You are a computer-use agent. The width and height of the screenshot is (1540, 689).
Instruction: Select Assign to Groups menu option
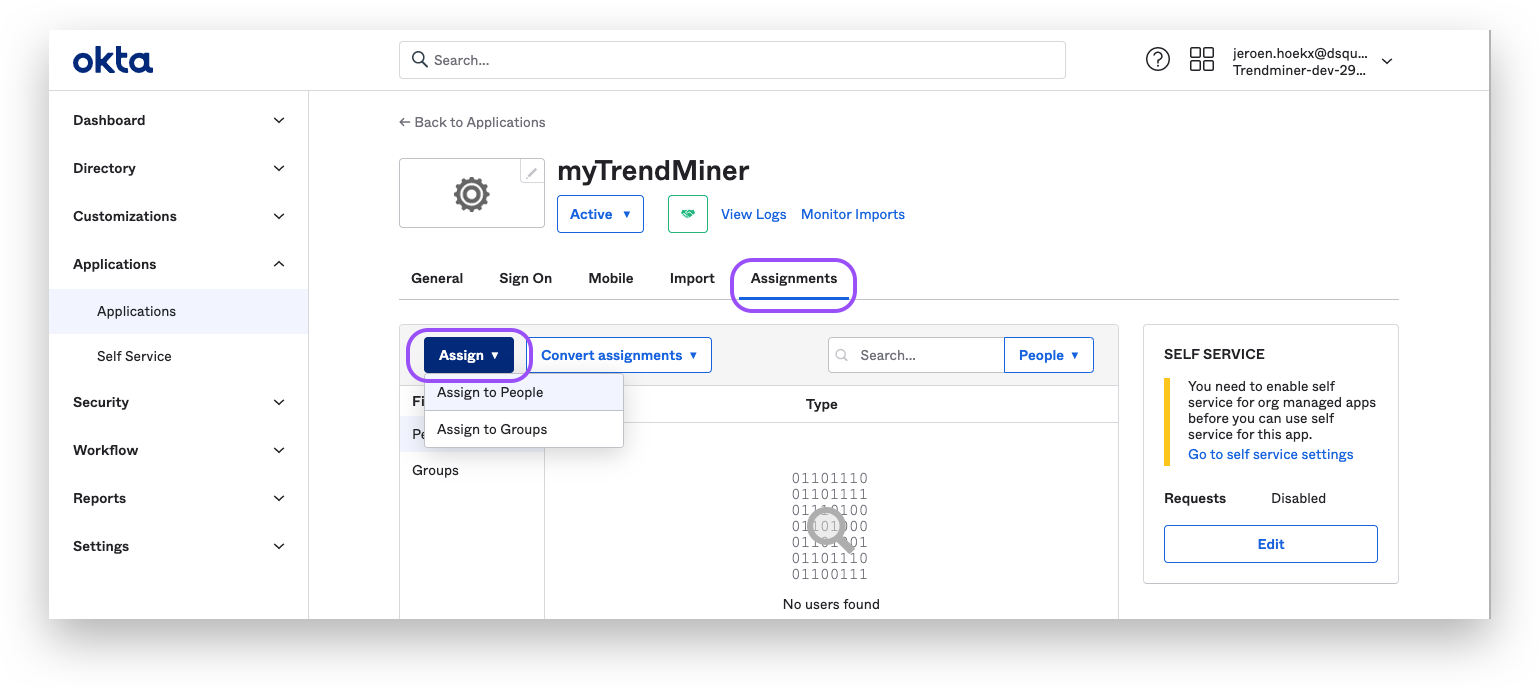coord(492,429)
